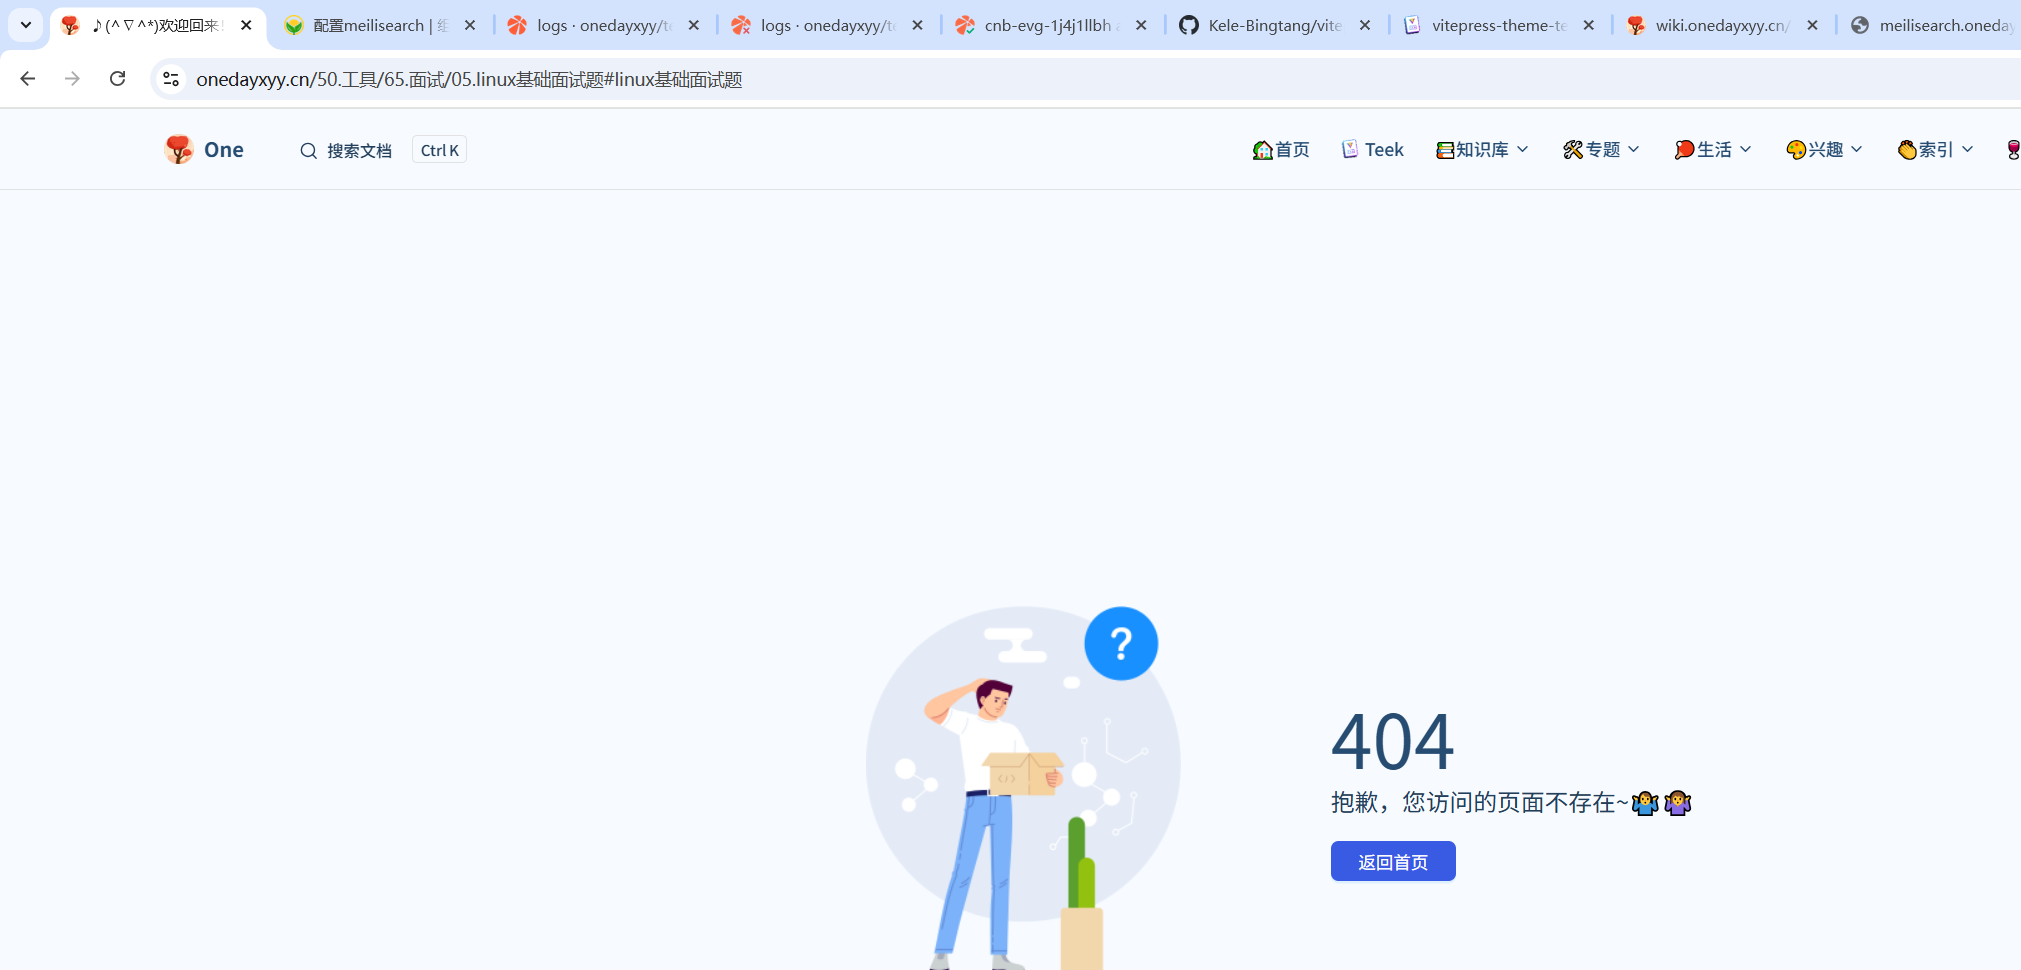
Task: Expand the 知识库 dropdown menu
Action: (1482, 150)
